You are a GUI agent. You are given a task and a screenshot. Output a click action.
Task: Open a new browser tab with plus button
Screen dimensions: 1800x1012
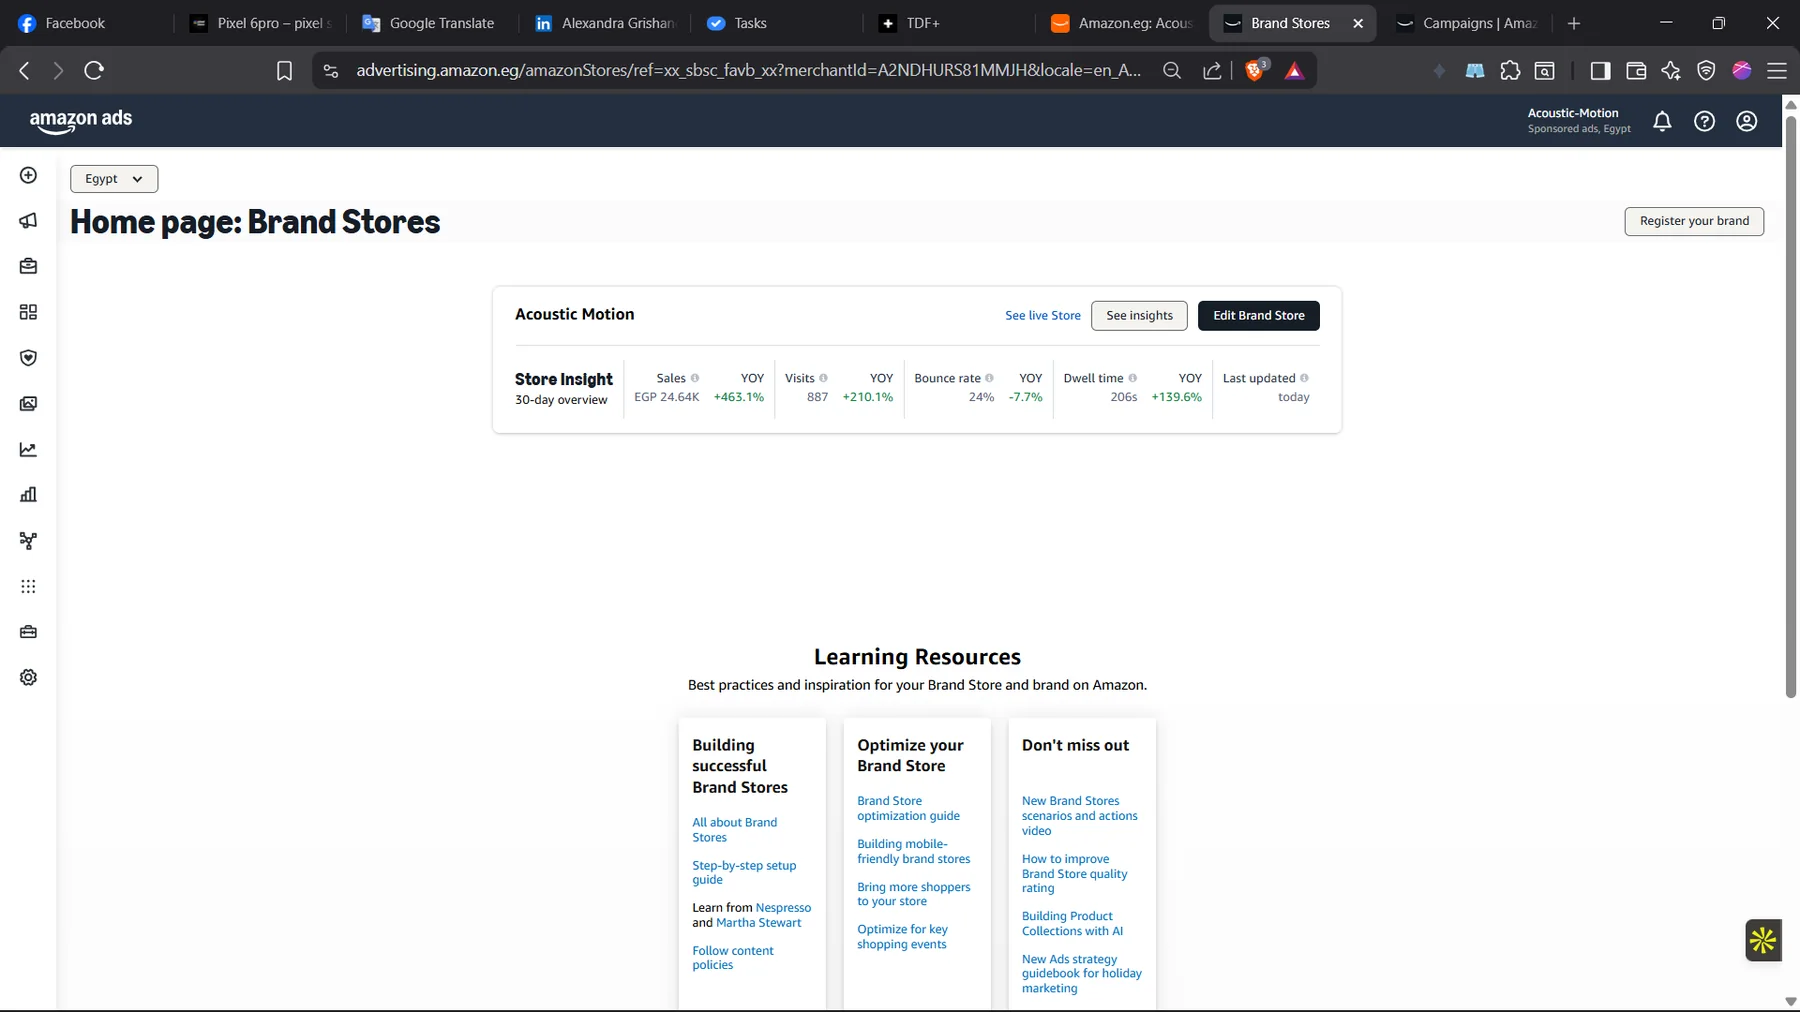[x=1574, y=23]
